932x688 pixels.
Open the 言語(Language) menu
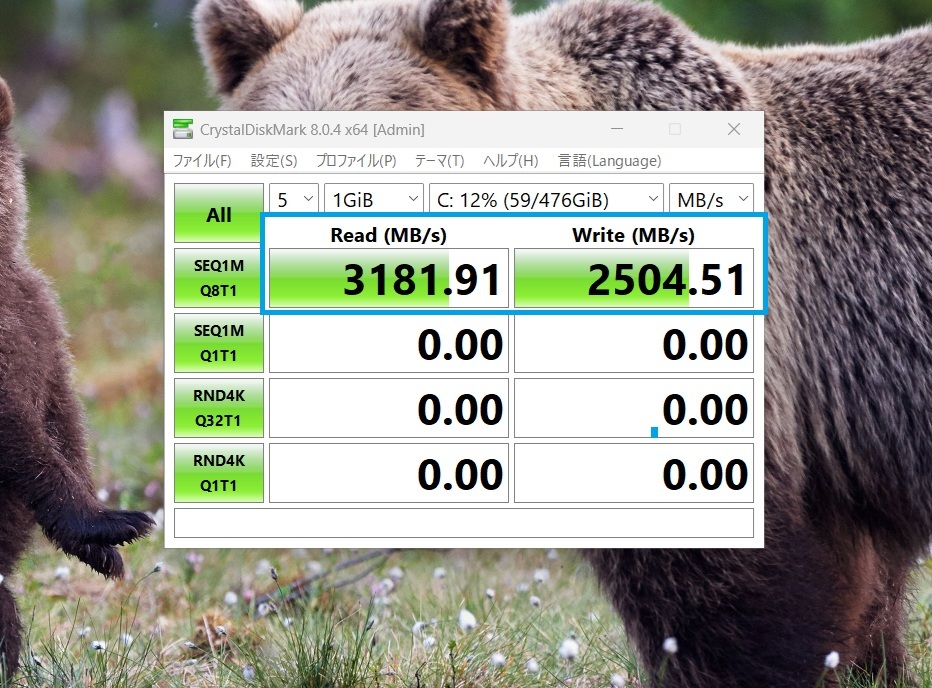point(609,161)
